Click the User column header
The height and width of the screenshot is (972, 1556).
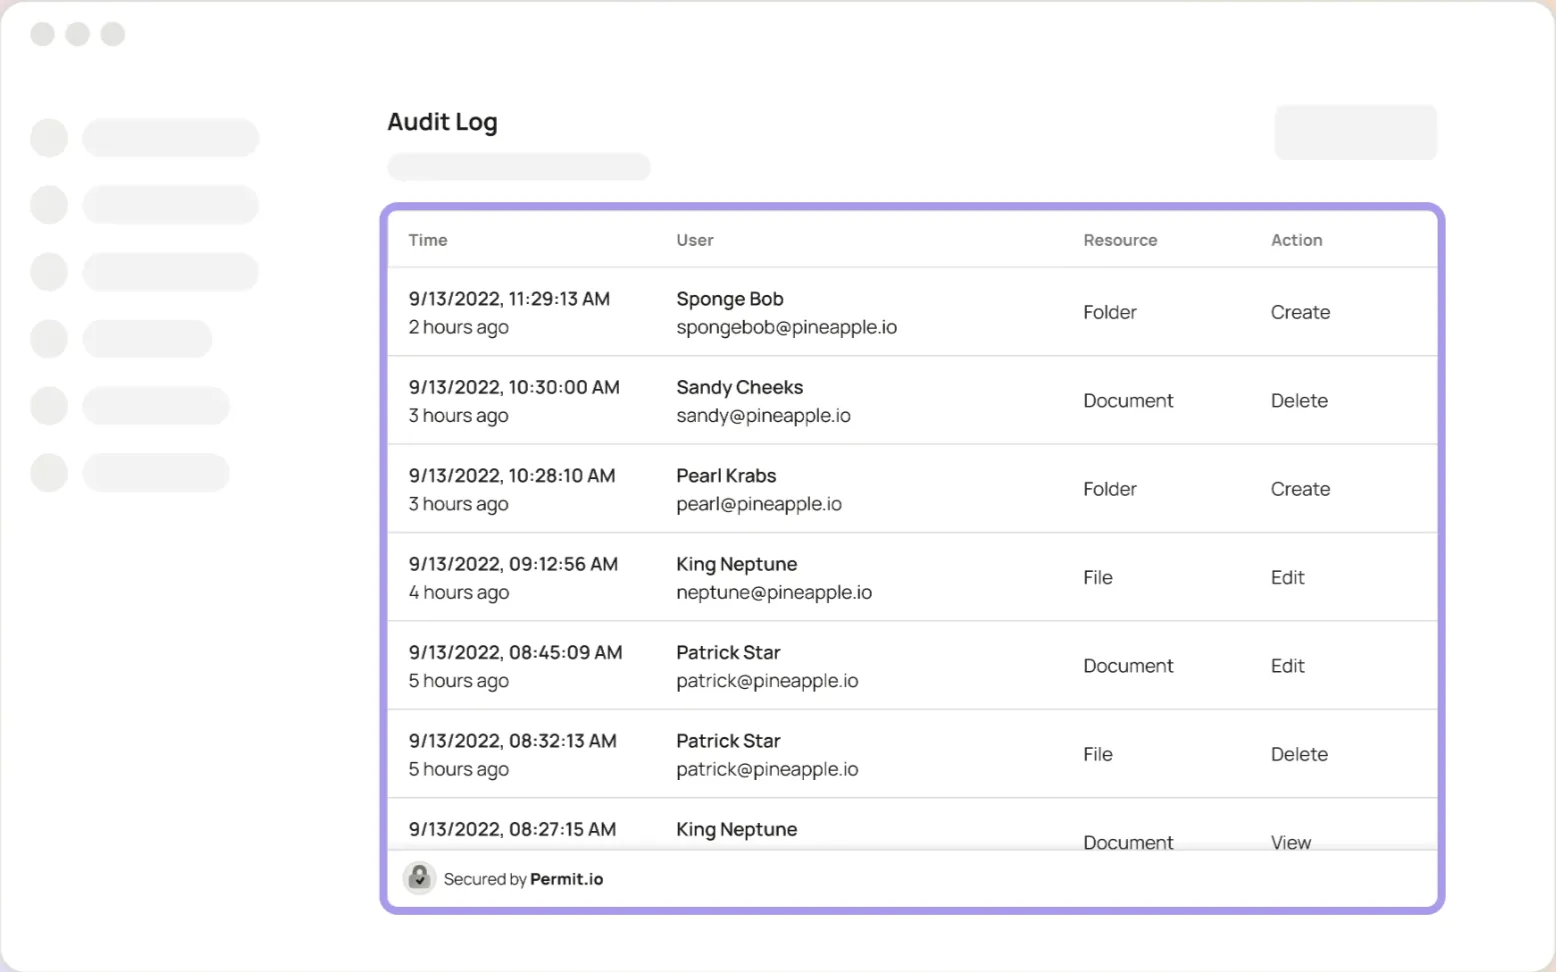coord(694,240)
